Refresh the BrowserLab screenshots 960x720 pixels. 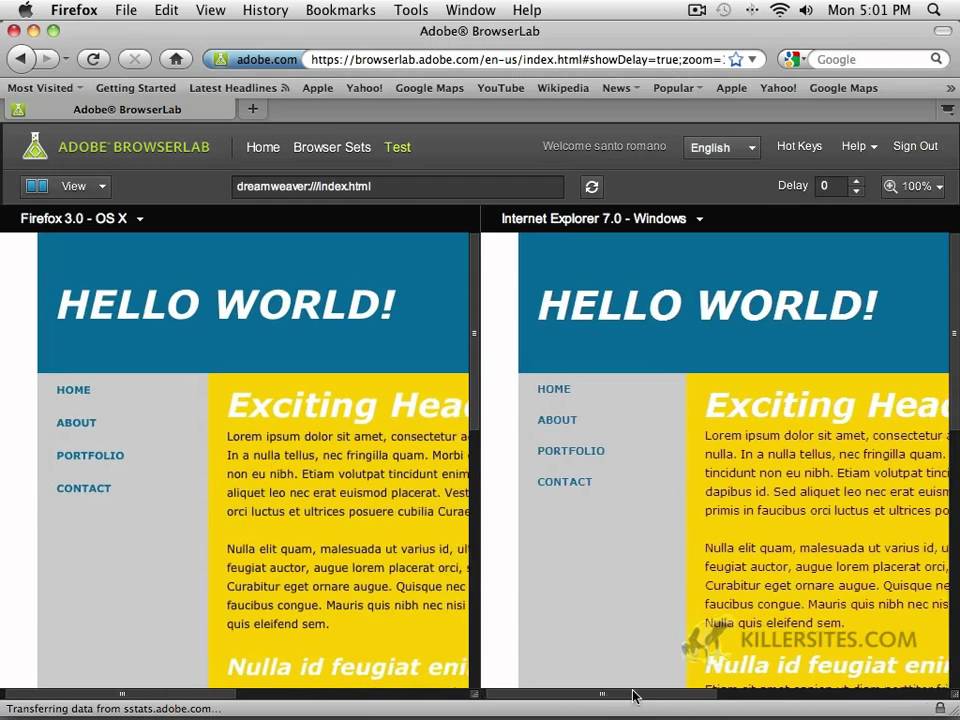pyautogui.click(x=591, y=187)
